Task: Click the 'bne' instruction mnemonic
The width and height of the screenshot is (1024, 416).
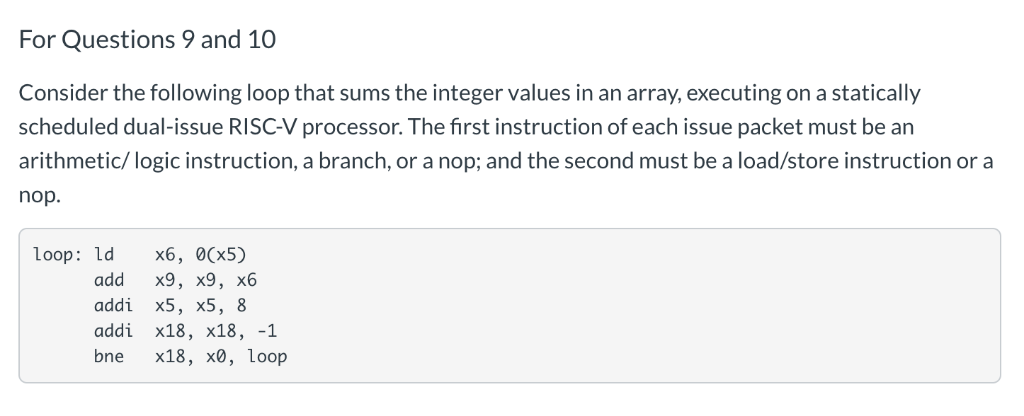Action: pos(109,357)
